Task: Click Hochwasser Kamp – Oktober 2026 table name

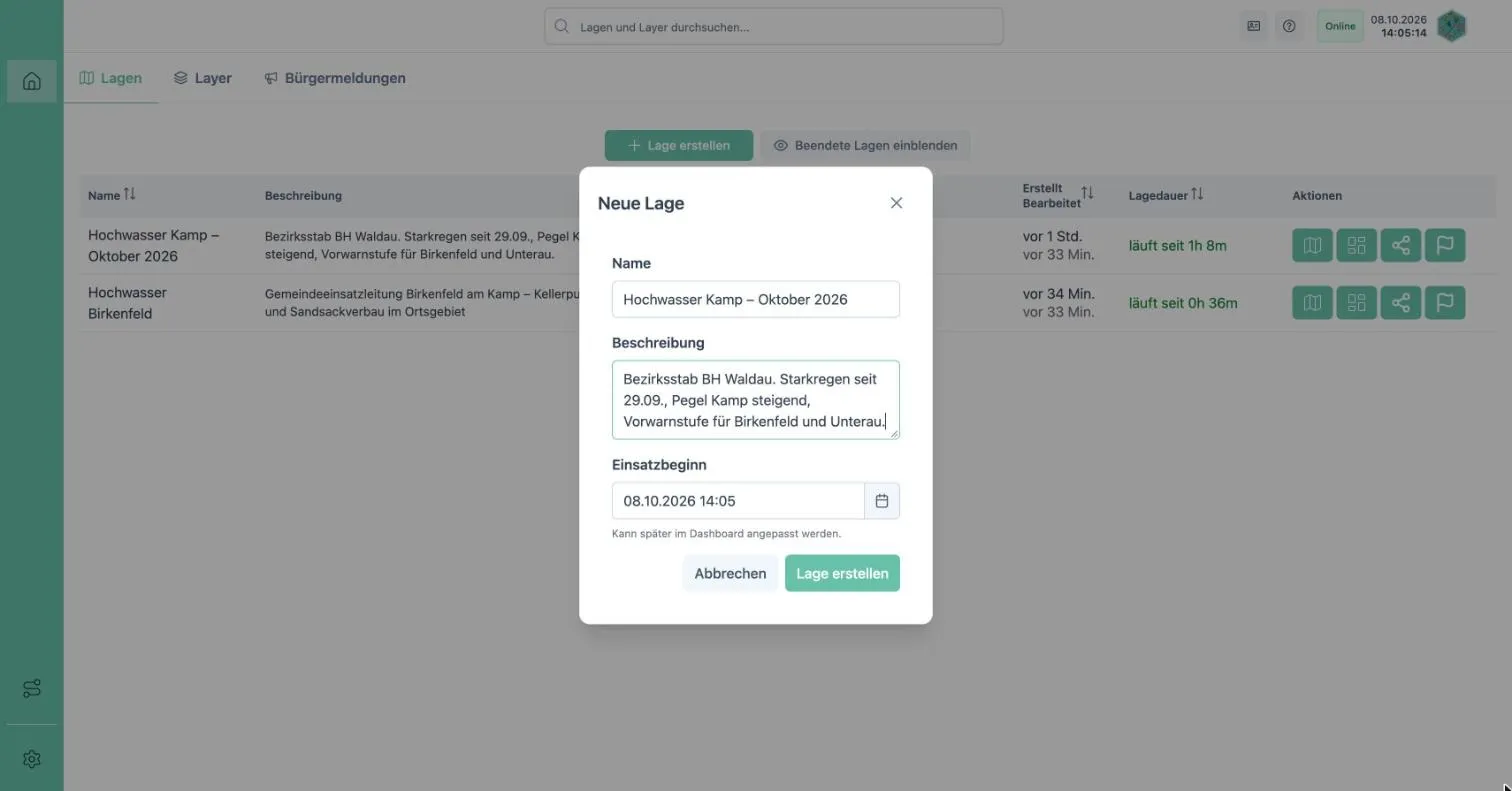Action: (x=153, y=245)
